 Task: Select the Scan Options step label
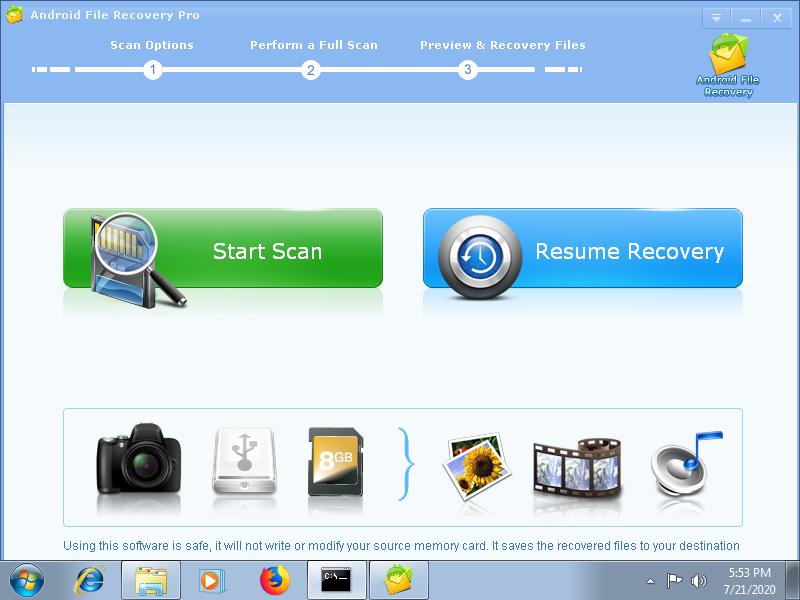tap(152, 45)
